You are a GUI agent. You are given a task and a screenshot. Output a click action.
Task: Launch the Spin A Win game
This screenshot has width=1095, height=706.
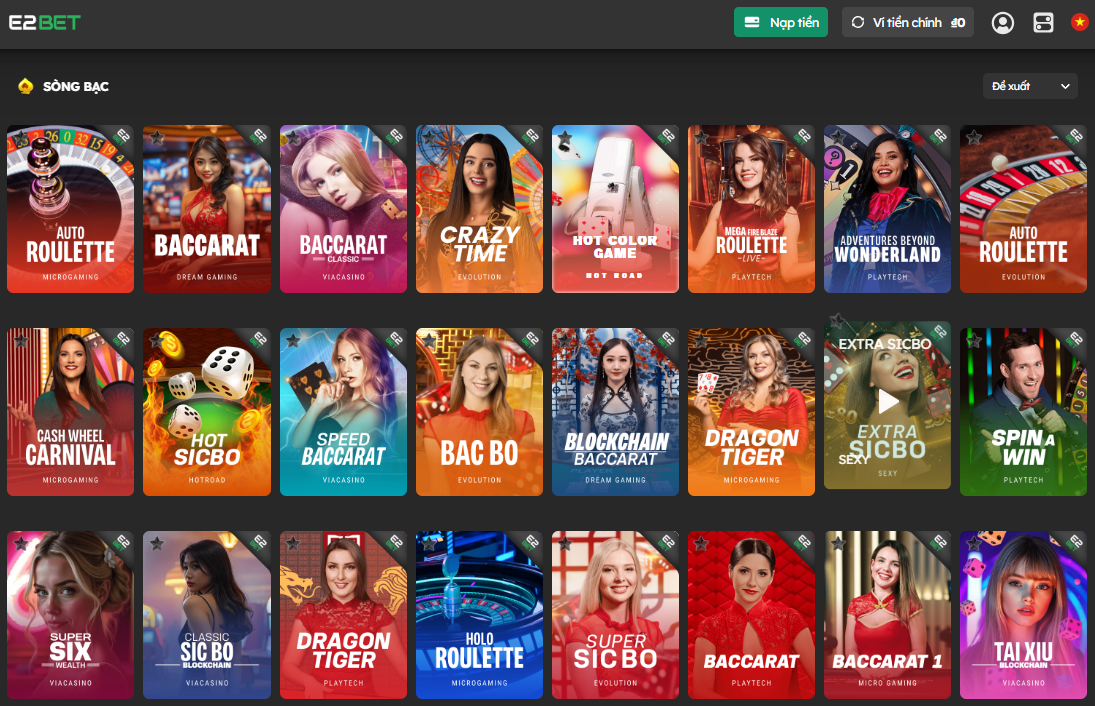click(1024, 412)
